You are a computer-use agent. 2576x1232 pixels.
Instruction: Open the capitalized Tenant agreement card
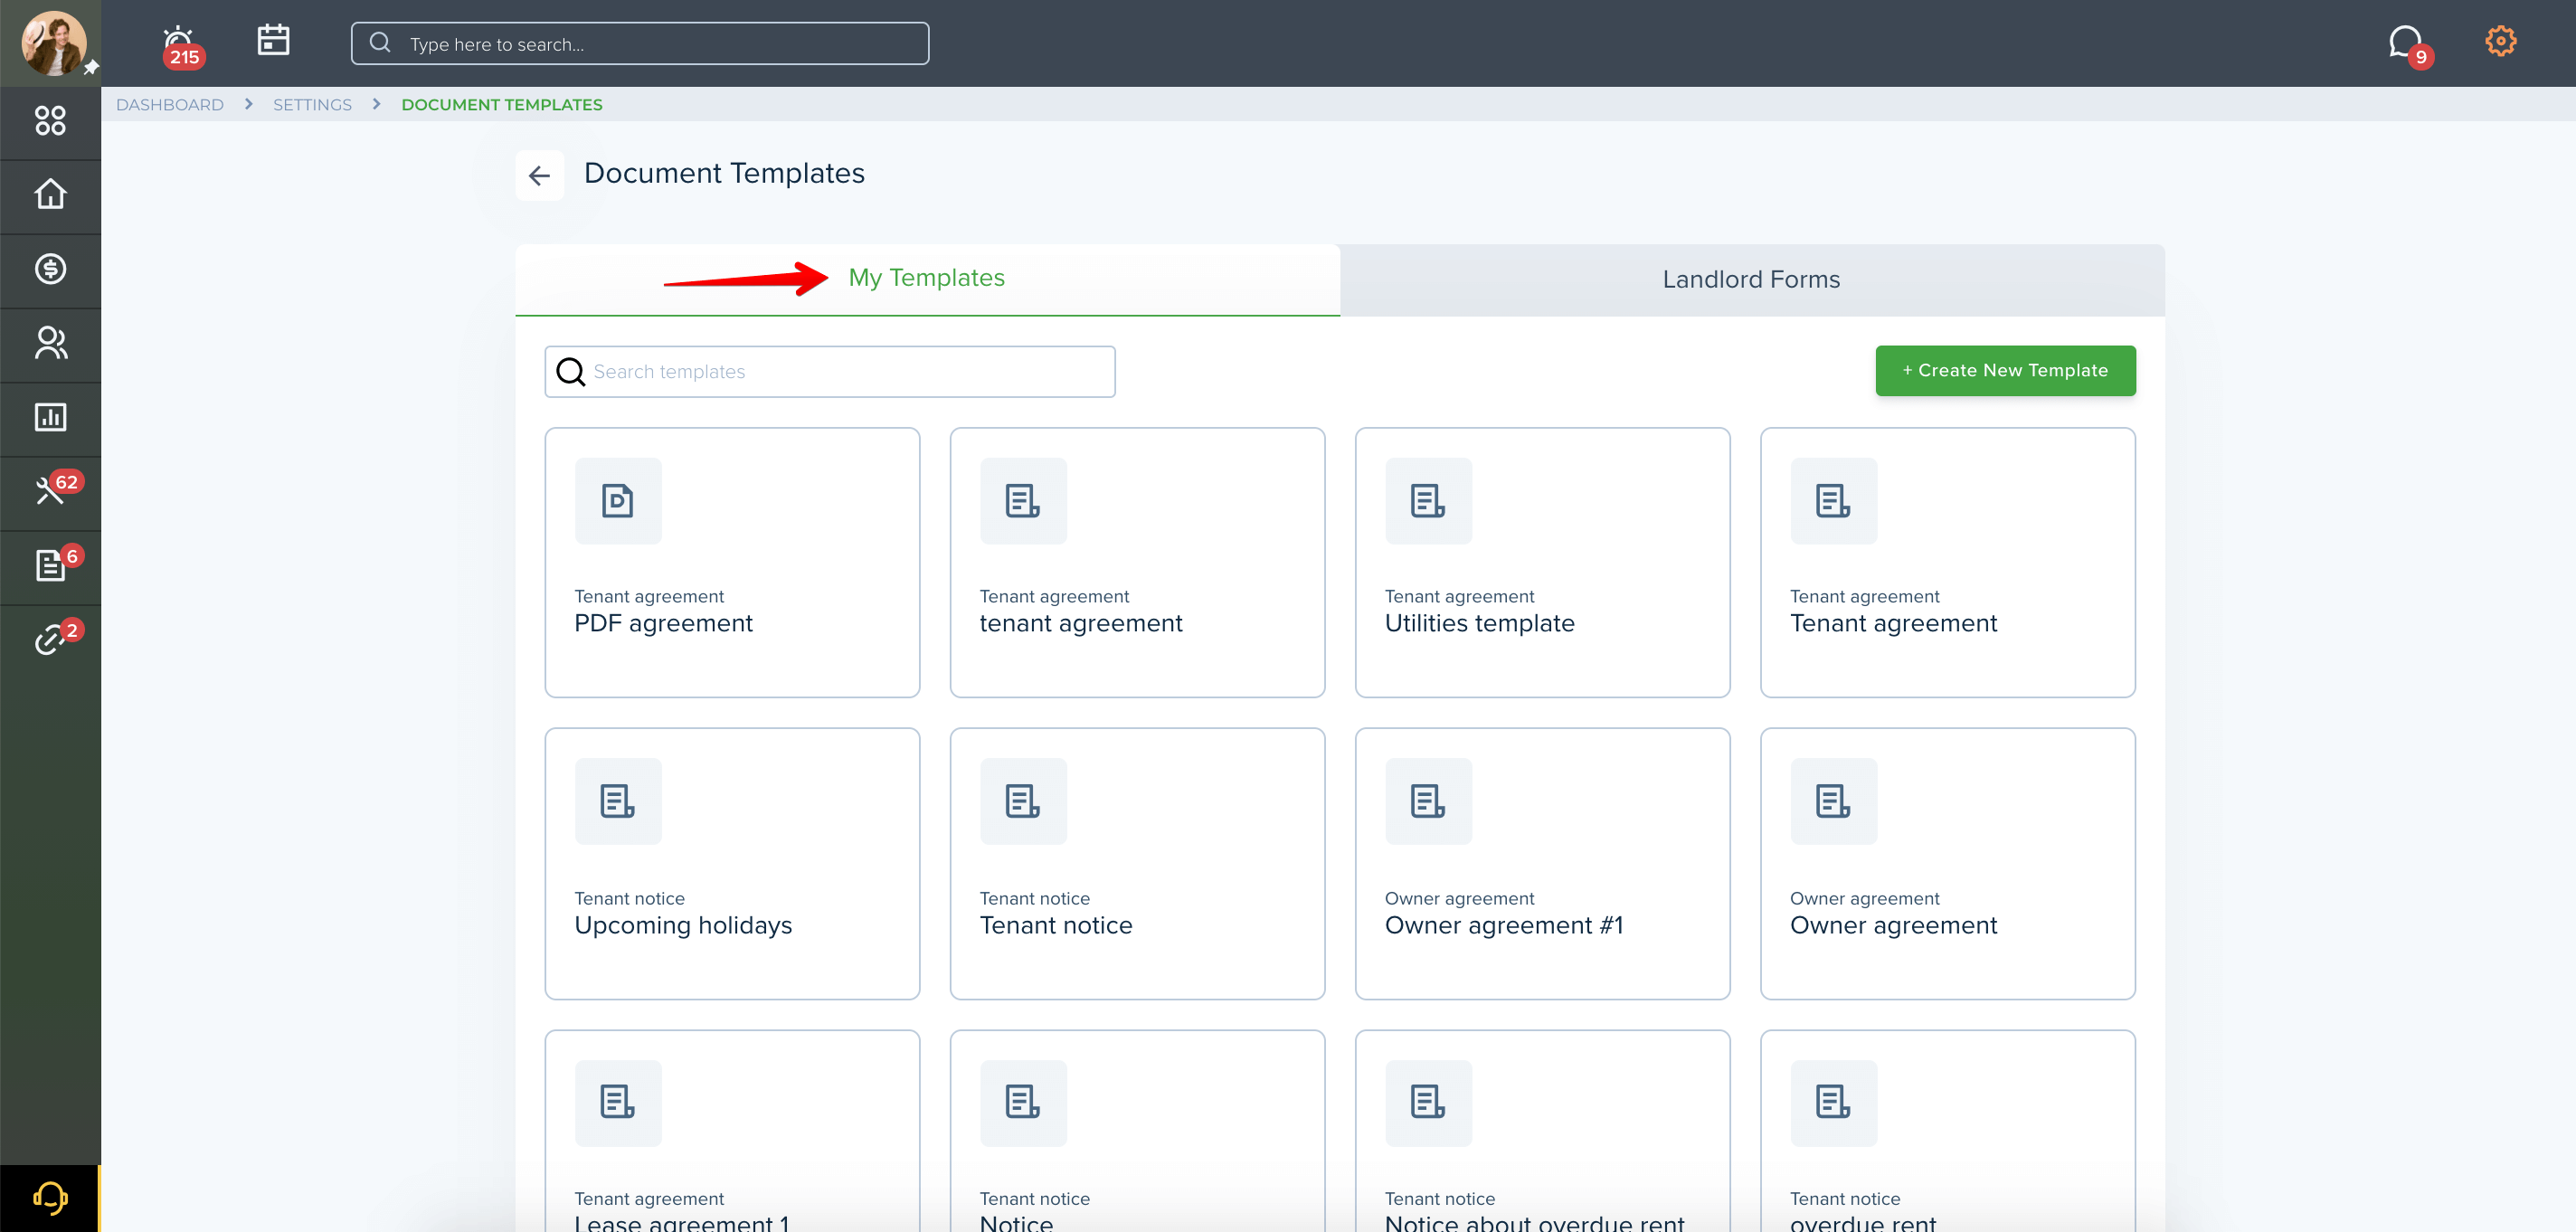point(1947,563)
